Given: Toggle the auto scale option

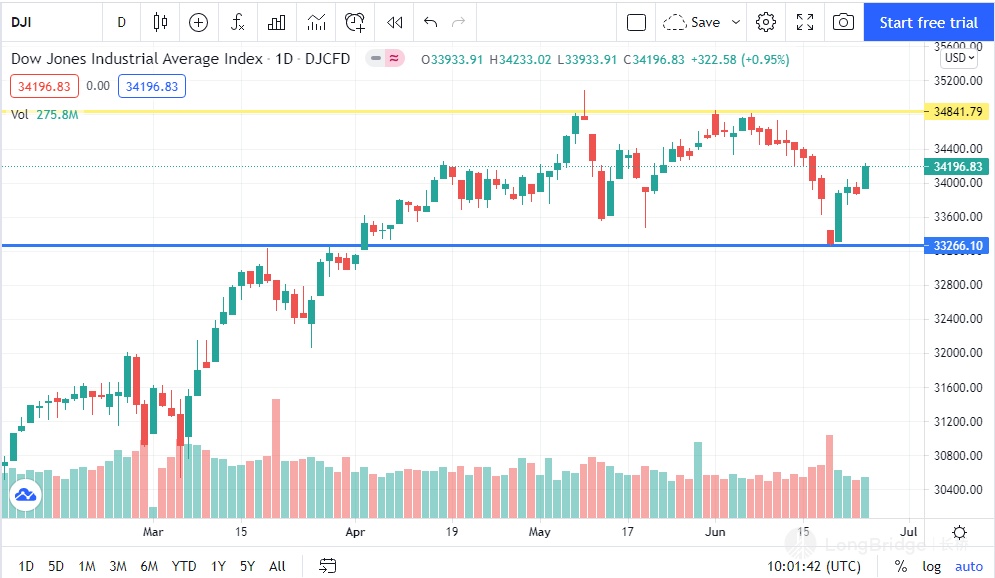Looking at the screenshot, I should (968, 566).
